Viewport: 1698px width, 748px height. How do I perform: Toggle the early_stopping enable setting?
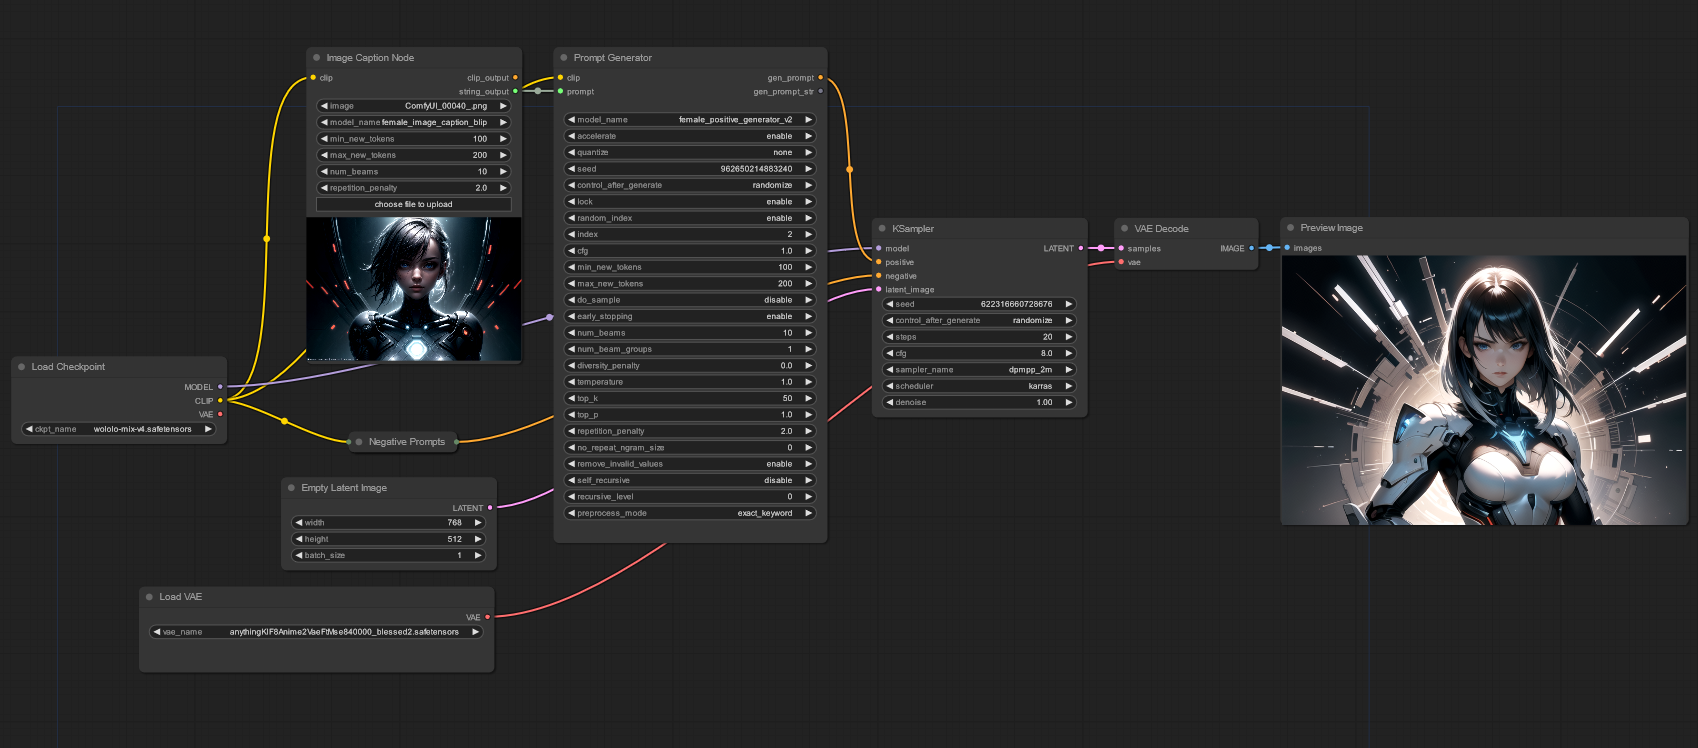[690, 316]
